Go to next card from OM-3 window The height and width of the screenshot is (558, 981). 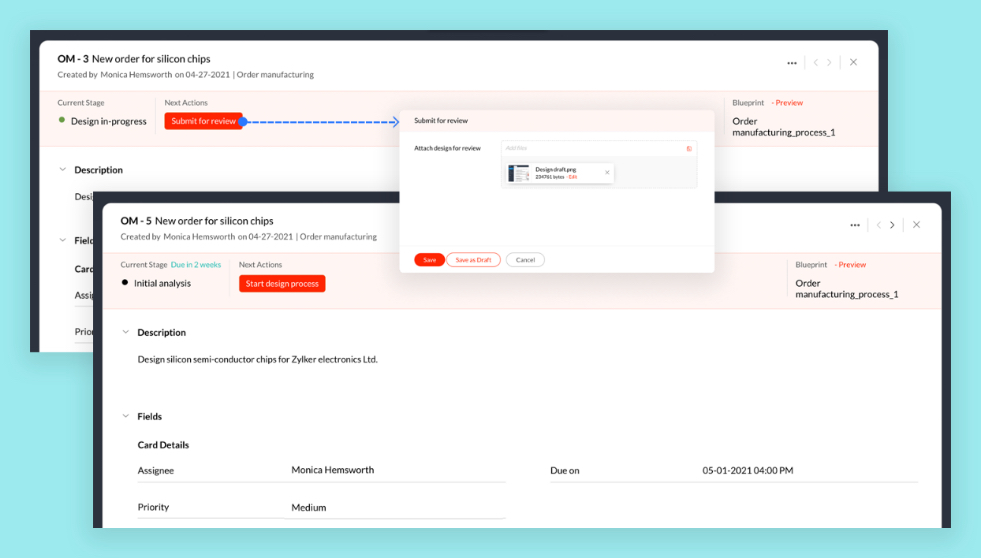pyautogui.click(x=830, y=63)
